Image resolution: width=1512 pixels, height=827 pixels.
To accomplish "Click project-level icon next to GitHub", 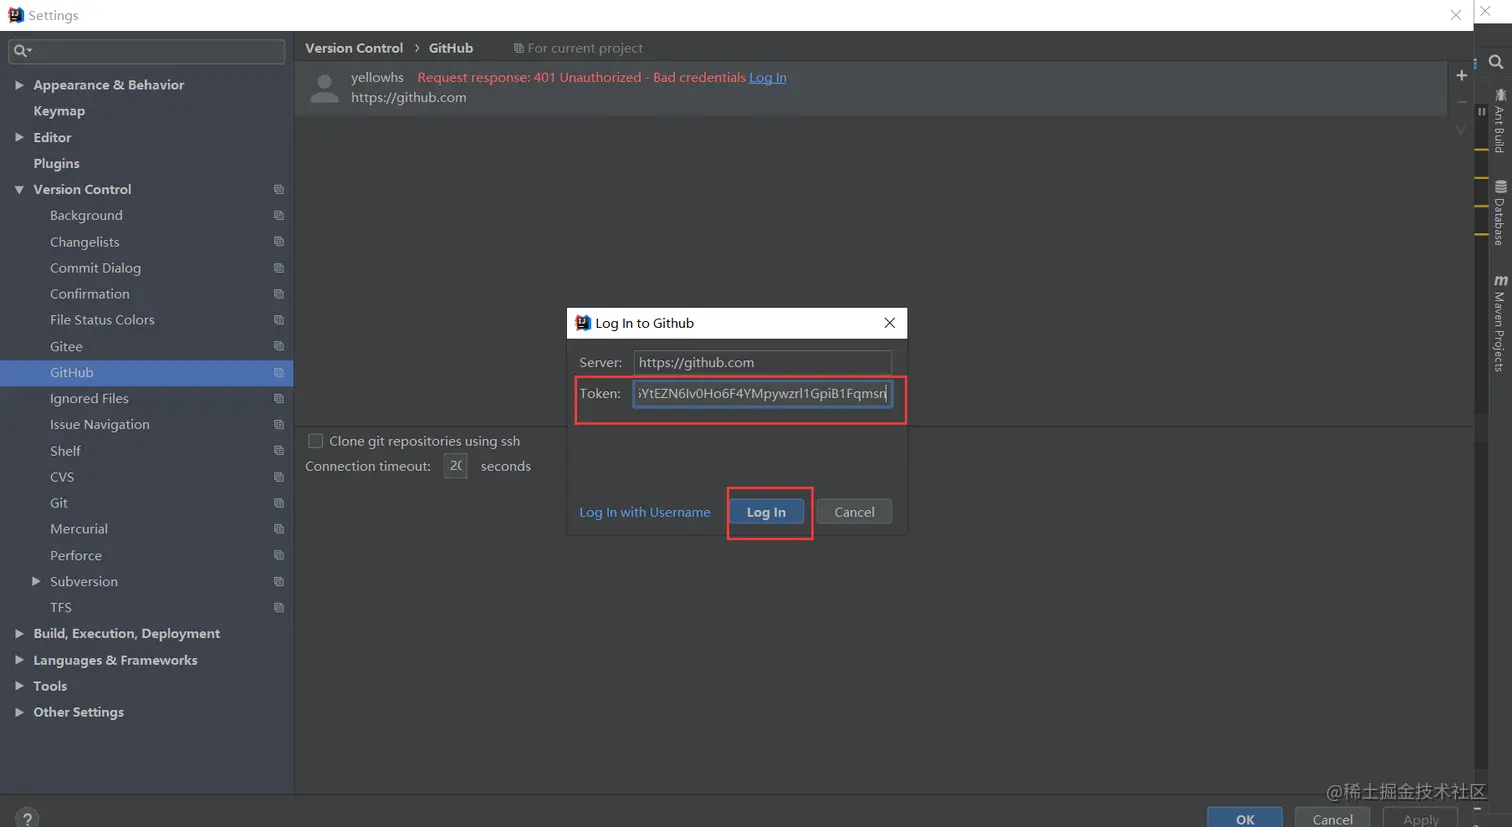I will 279,373.
